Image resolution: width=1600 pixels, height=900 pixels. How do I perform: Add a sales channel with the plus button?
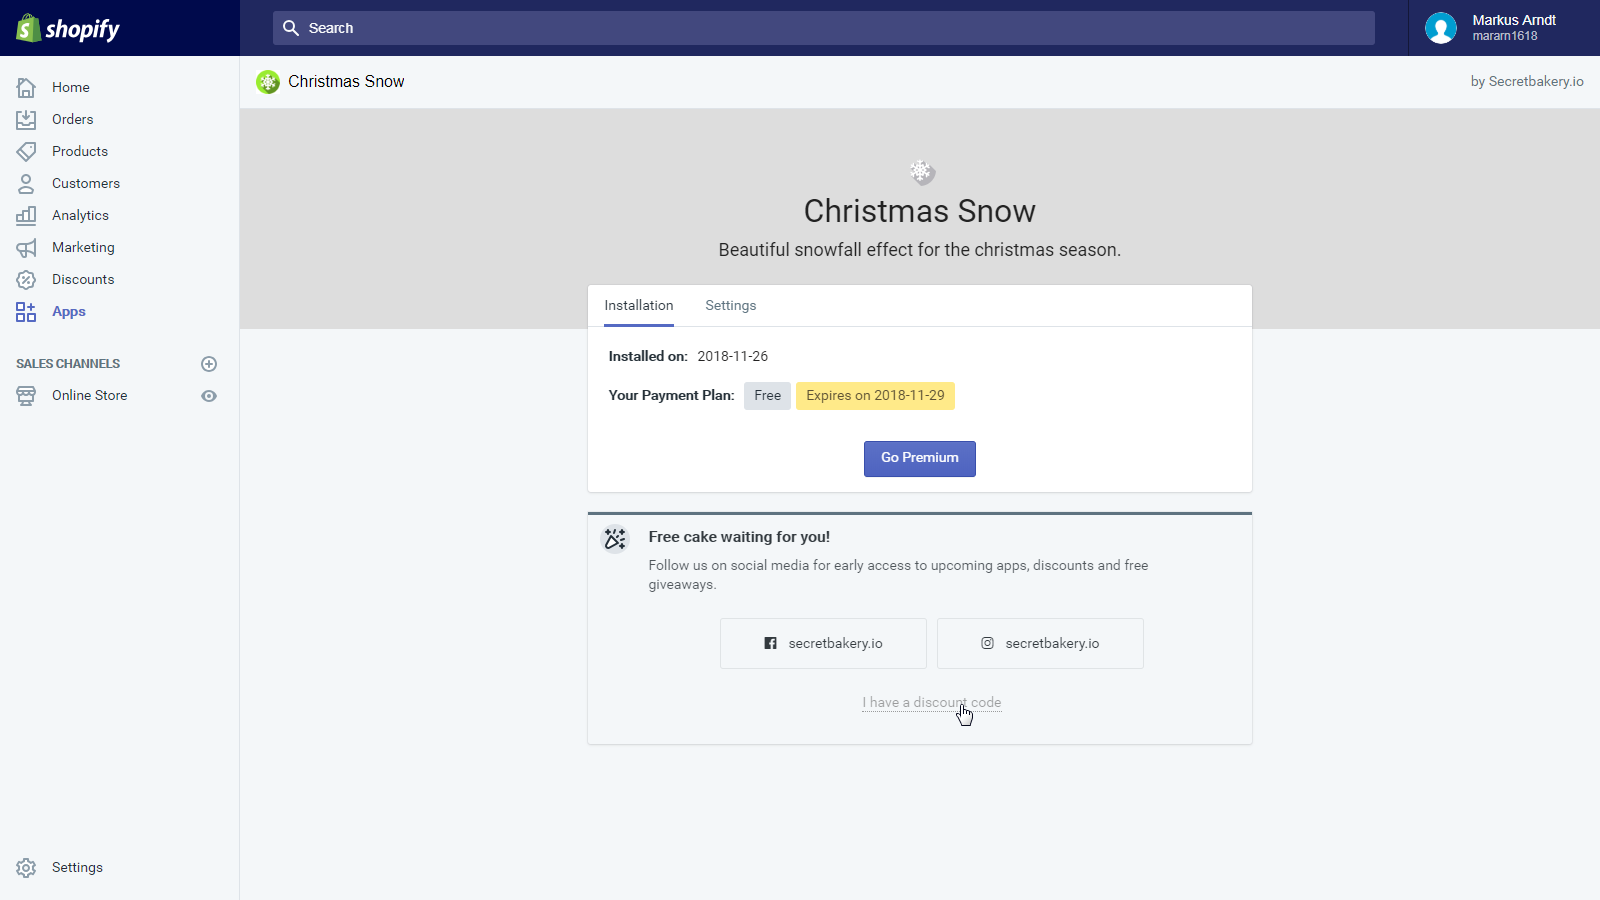coord(209,364)
